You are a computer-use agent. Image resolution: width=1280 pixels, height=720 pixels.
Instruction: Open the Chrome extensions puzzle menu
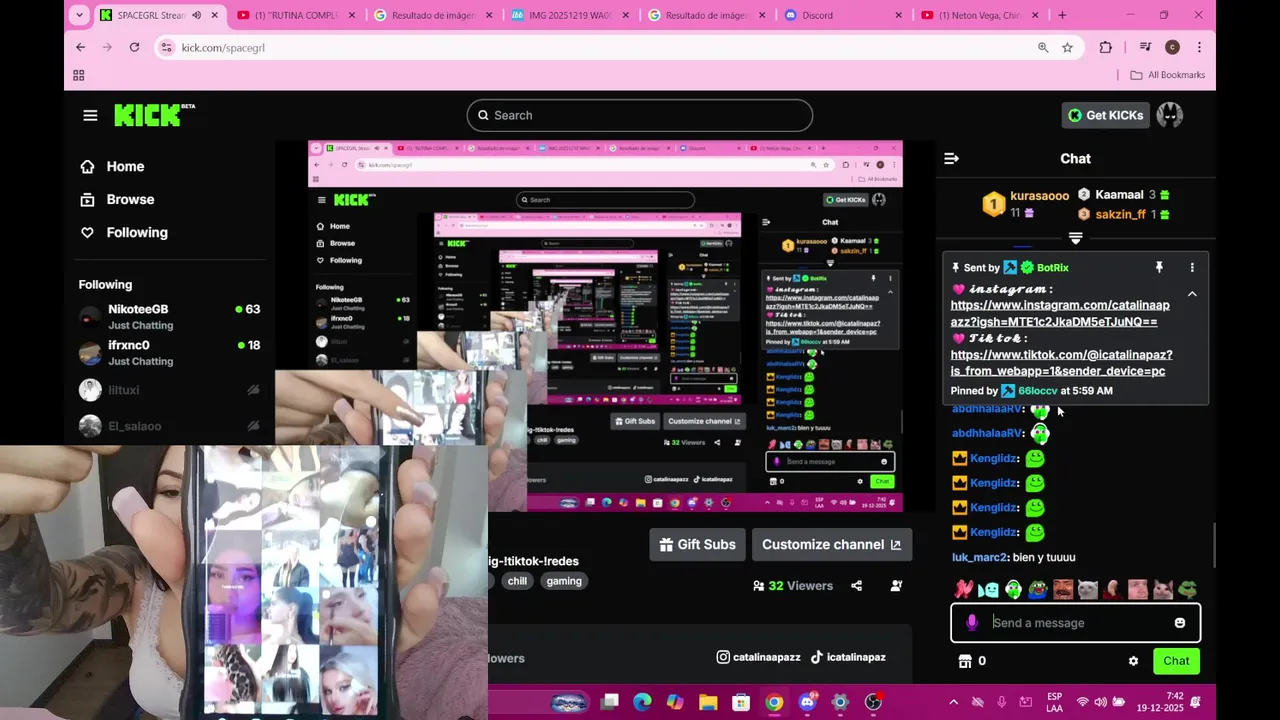1105,47
